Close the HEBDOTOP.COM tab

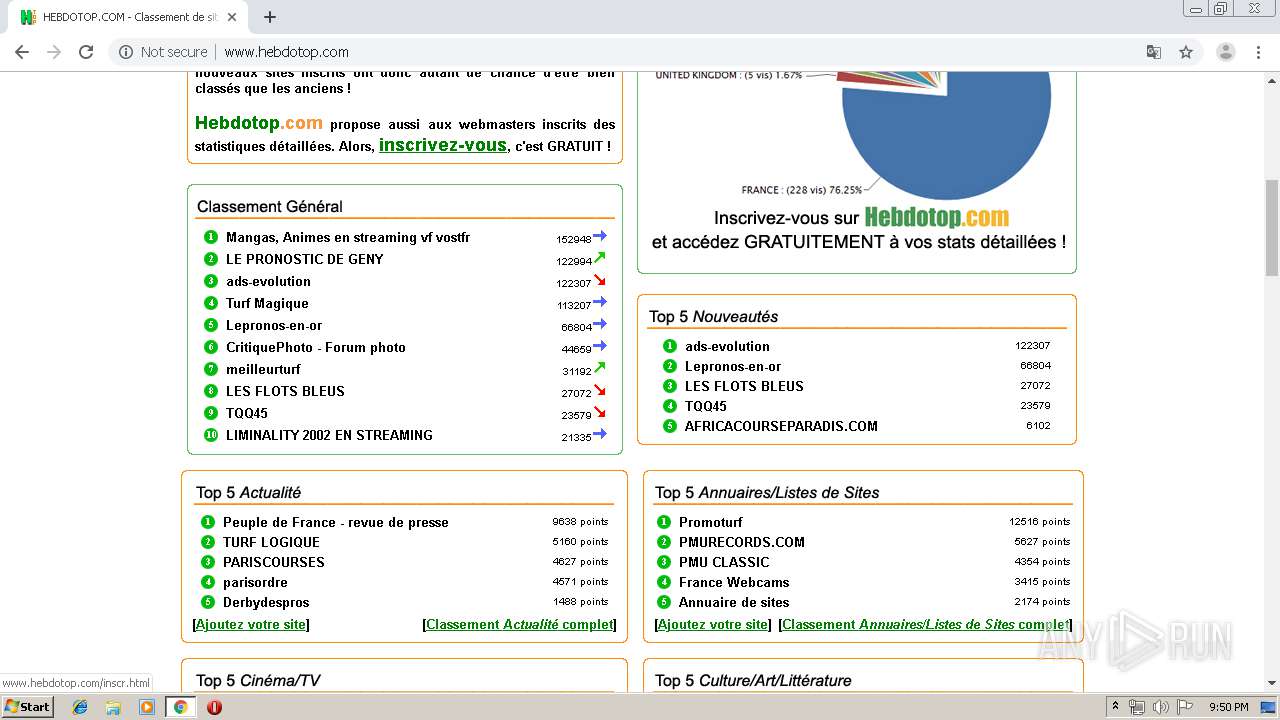coord(233,17)
